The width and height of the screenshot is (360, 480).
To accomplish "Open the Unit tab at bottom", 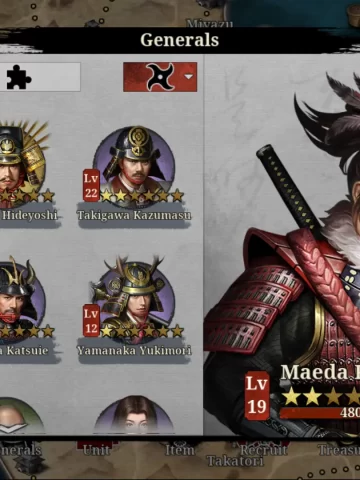I will [x=96, y=450].
